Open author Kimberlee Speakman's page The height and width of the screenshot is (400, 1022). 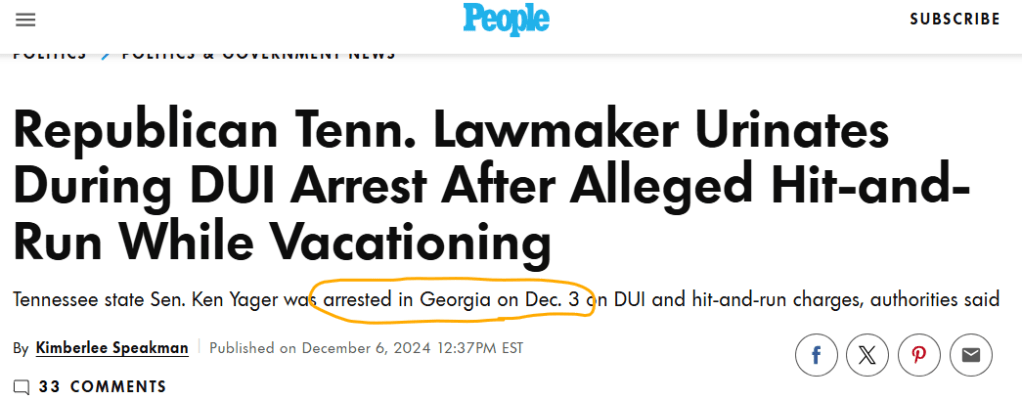(x=112, y=348)
